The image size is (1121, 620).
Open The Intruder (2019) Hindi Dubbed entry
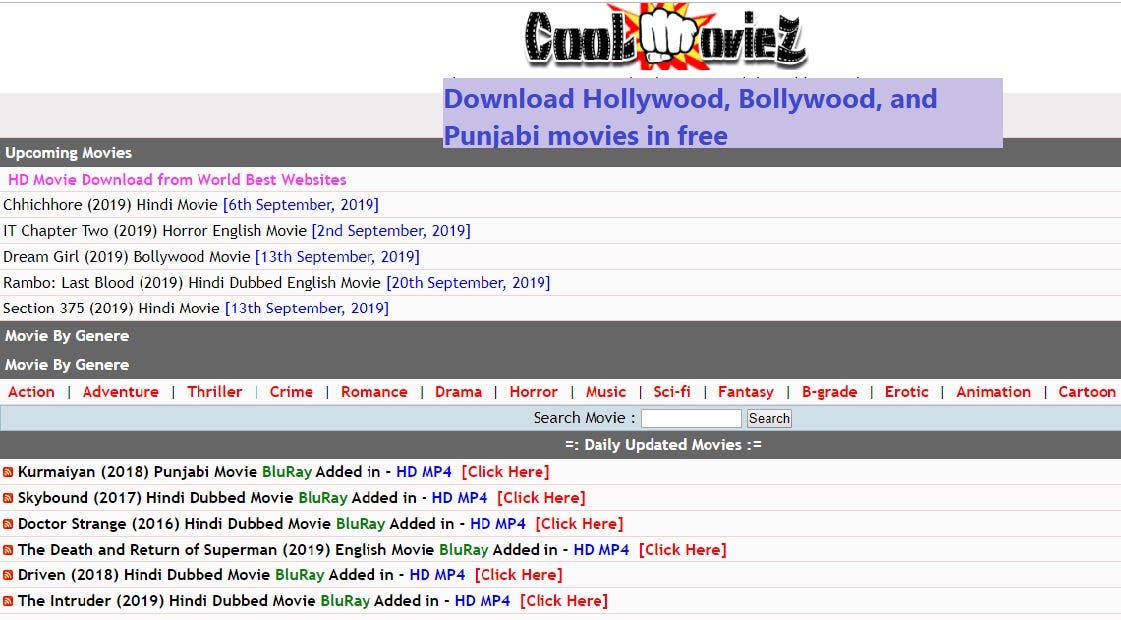167,601
